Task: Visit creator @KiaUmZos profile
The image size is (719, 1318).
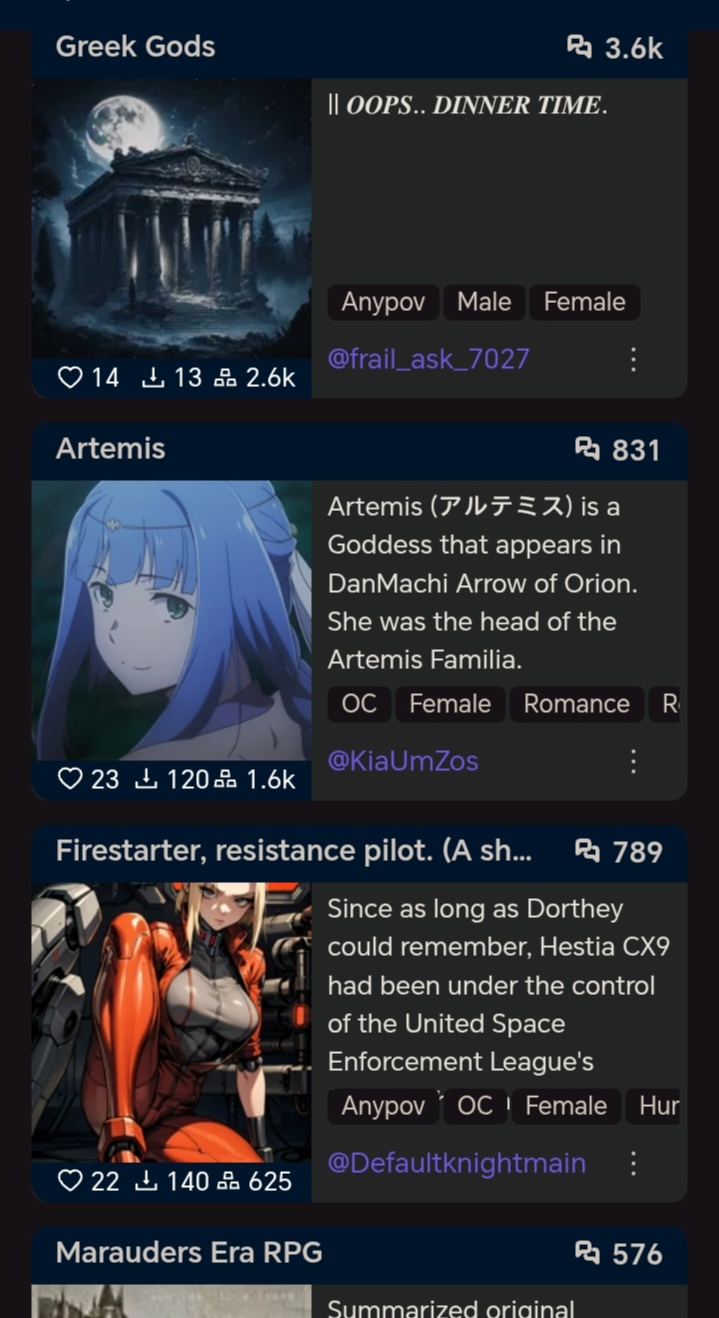Action: (403, 761)
